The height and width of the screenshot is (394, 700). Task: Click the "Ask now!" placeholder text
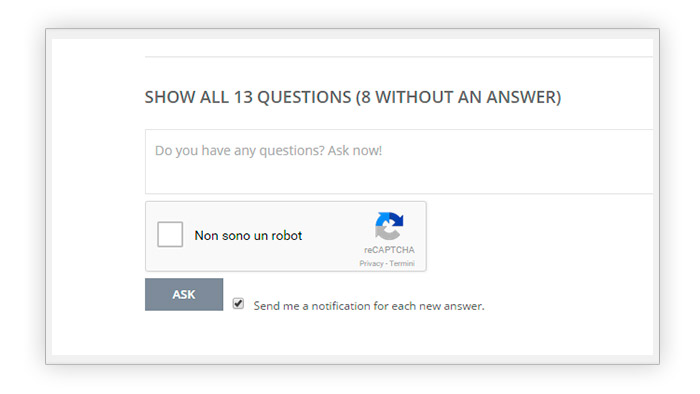[x=355, y=151]
